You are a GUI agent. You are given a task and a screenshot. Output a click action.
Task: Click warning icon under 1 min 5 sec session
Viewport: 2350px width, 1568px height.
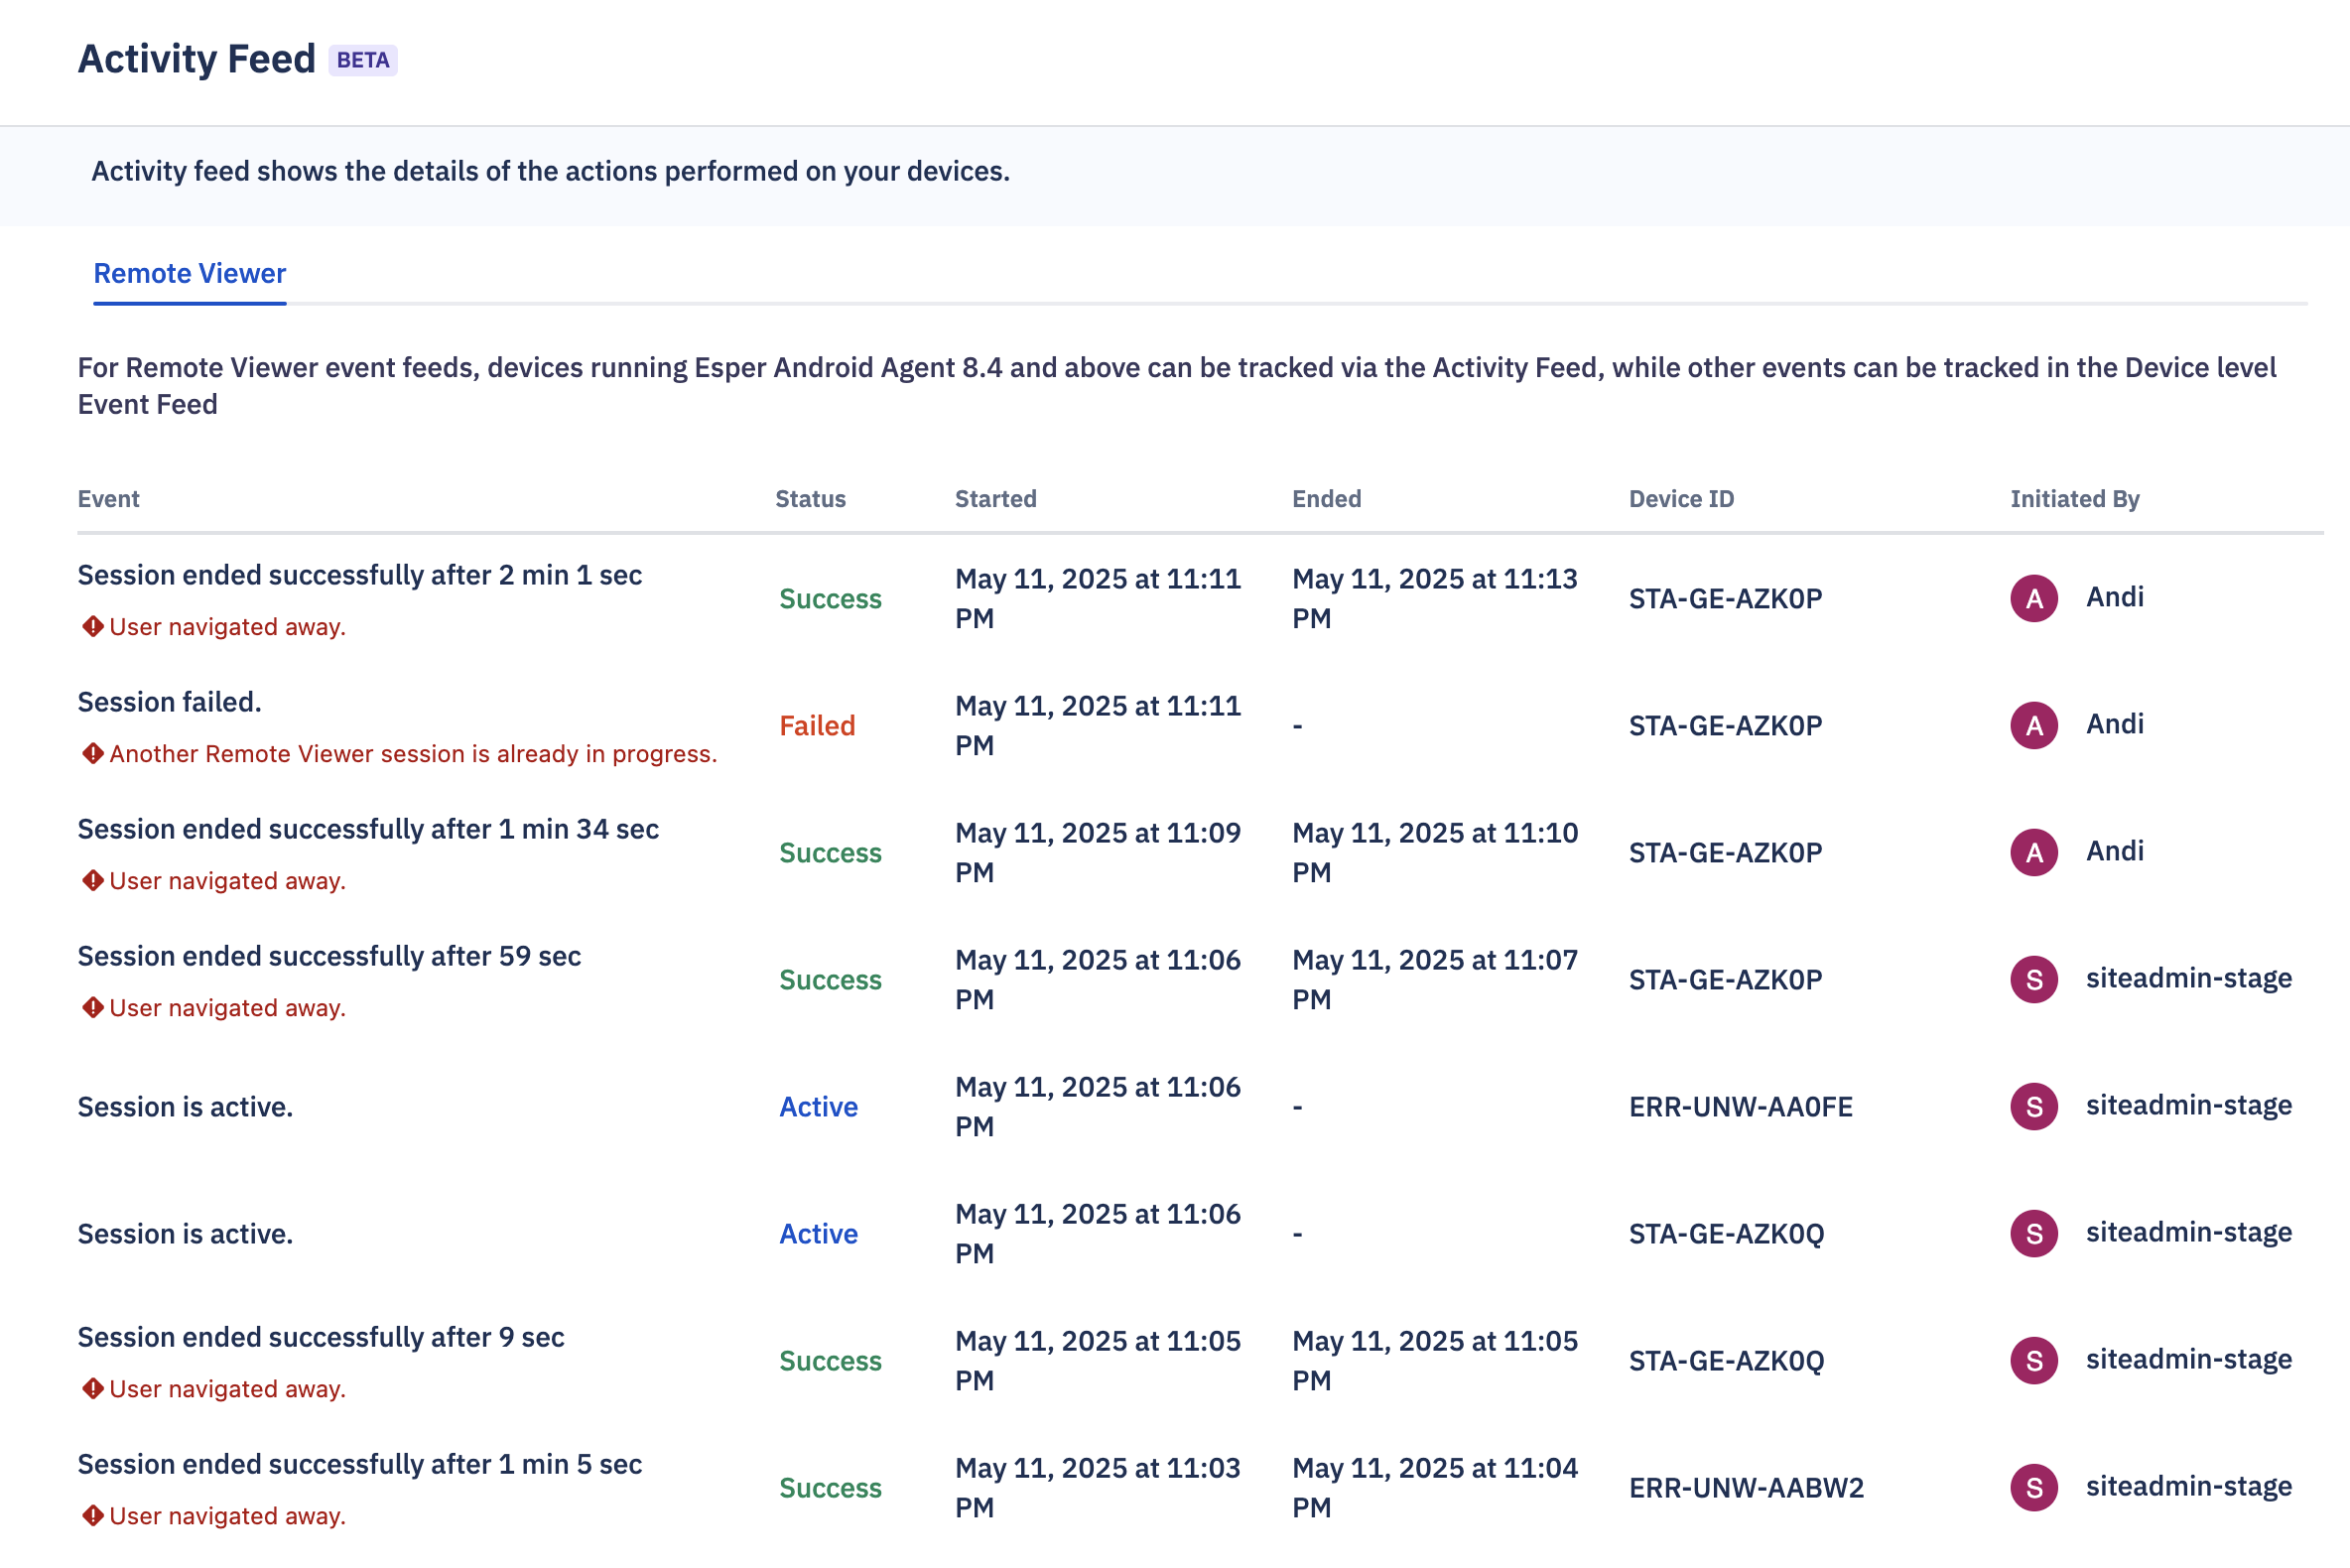[93, 1515]
